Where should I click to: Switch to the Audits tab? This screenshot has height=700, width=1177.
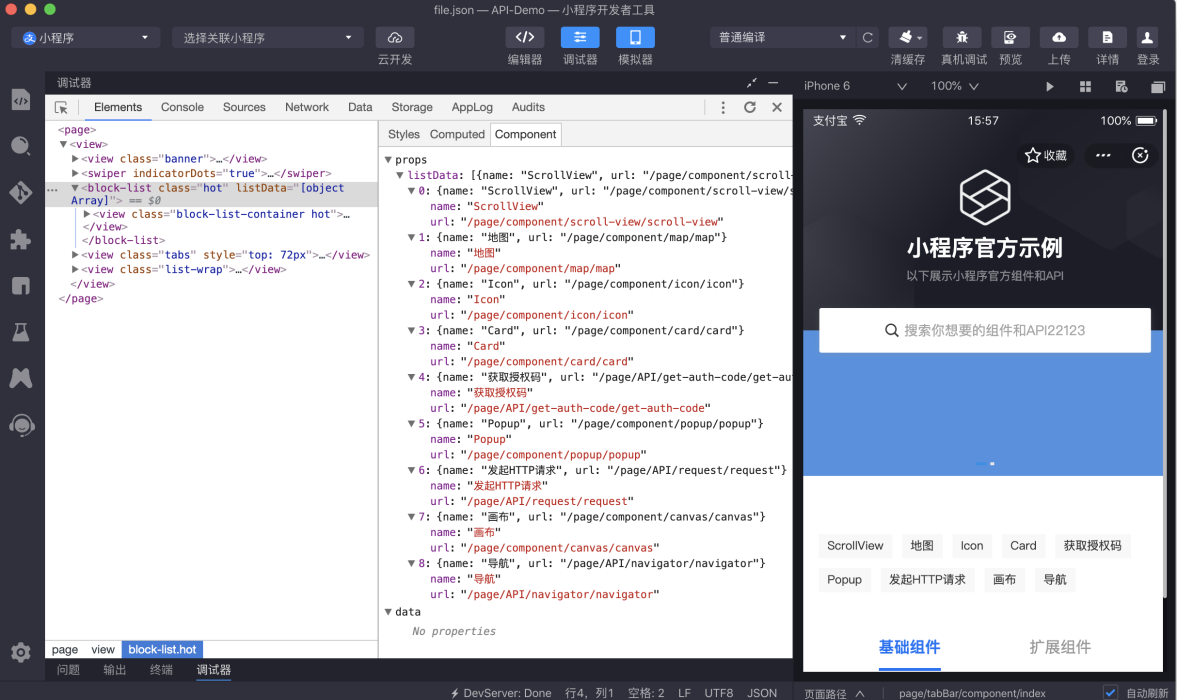click(x=528, y=107)
